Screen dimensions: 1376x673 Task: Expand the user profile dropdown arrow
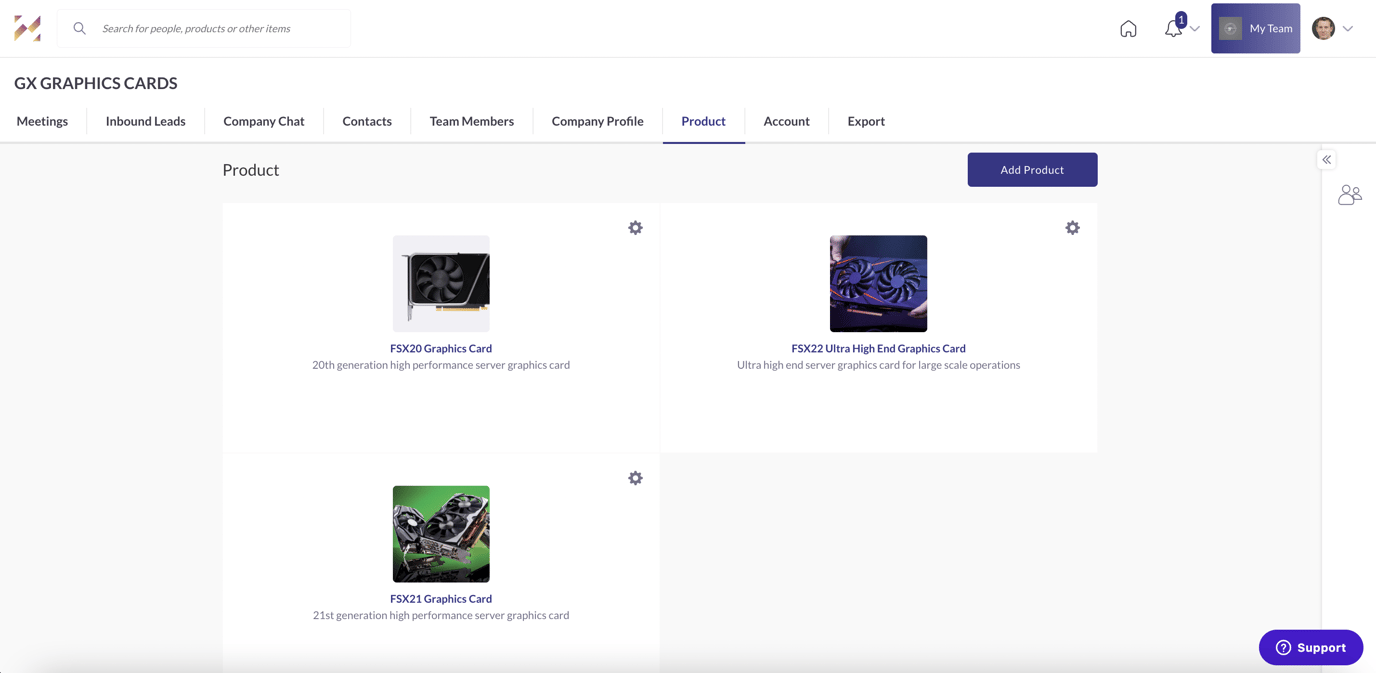(x=1348, y=29)
